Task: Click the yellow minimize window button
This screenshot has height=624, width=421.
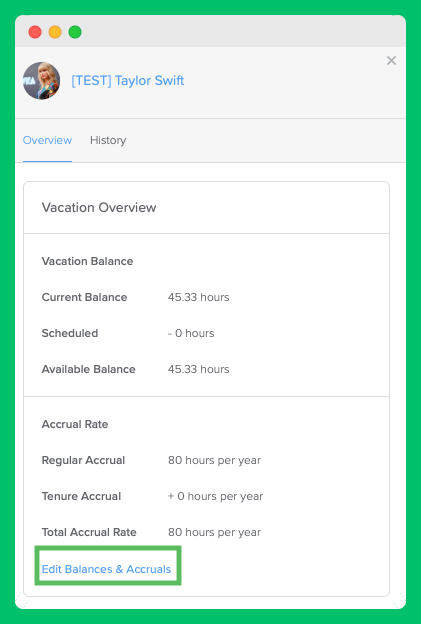Action: [55, 32]
